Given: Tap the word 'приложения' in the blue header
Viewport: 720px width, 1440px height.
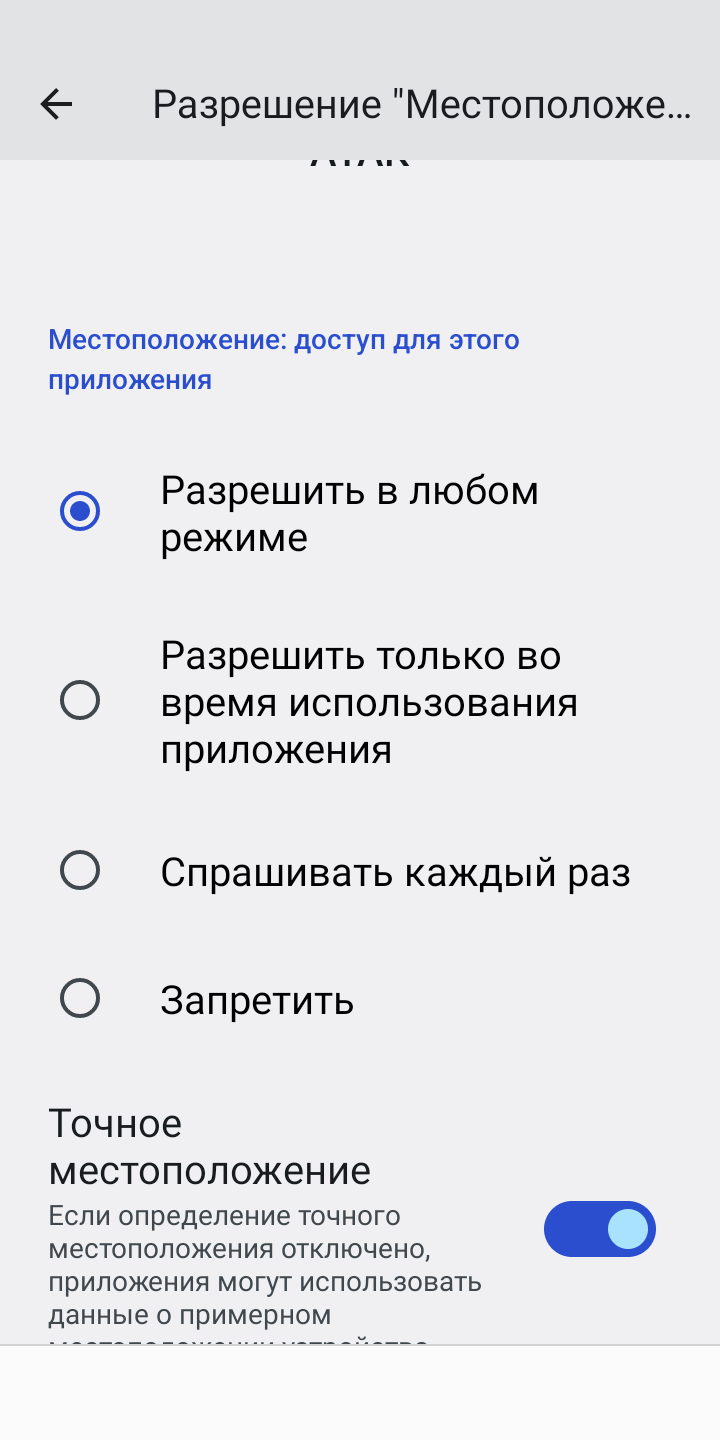Looking at the screenshot, I should (130, 380).
